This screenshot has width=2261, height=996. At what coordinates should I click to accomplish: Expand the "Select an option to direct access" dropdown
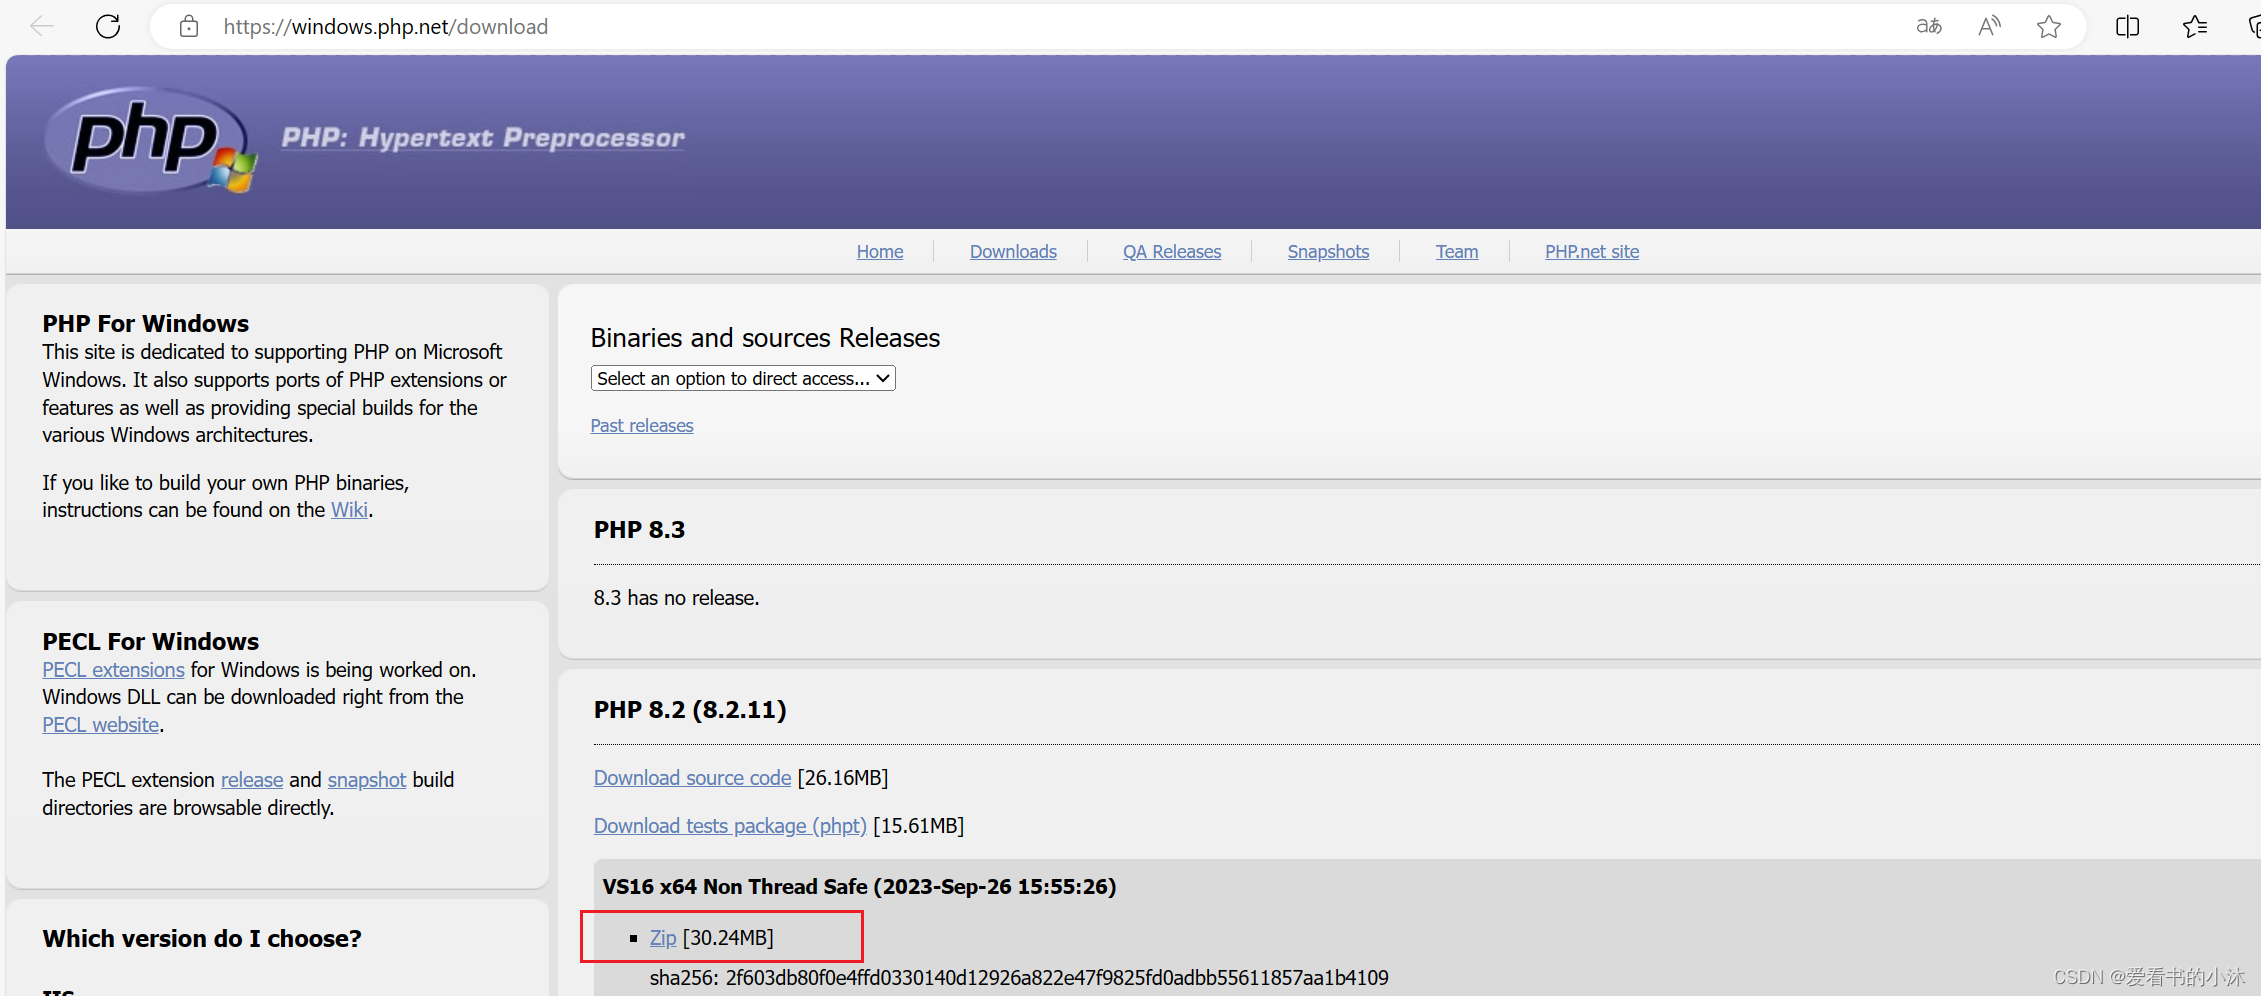click(743, 378)
